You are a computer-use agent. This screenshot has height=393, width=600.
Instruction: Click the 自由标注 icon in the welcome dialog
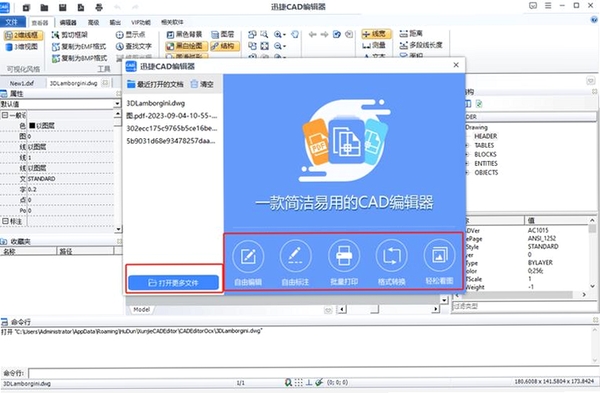click(295, 256)
